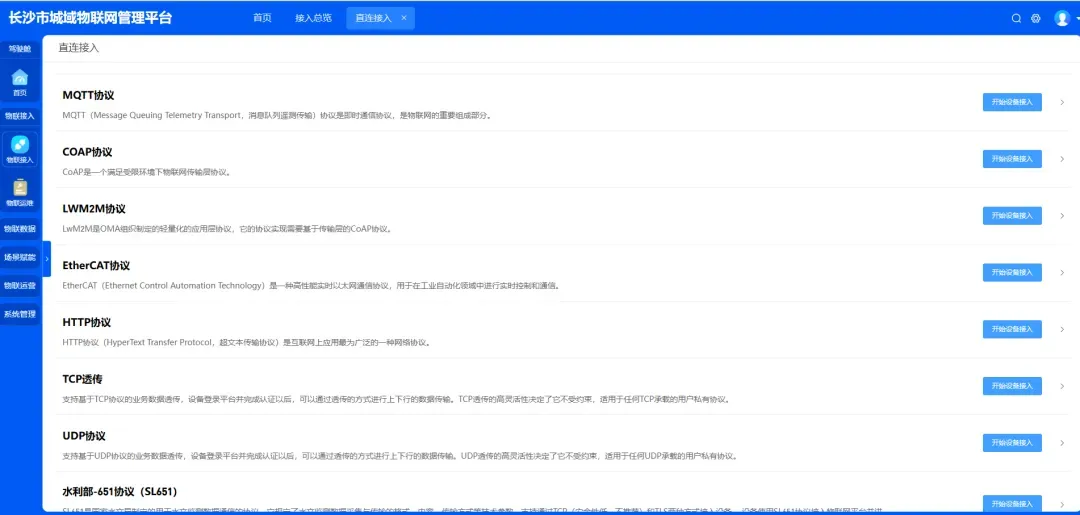
Task: Open the 场景赋能 sidebar menu
Action: 20,257
